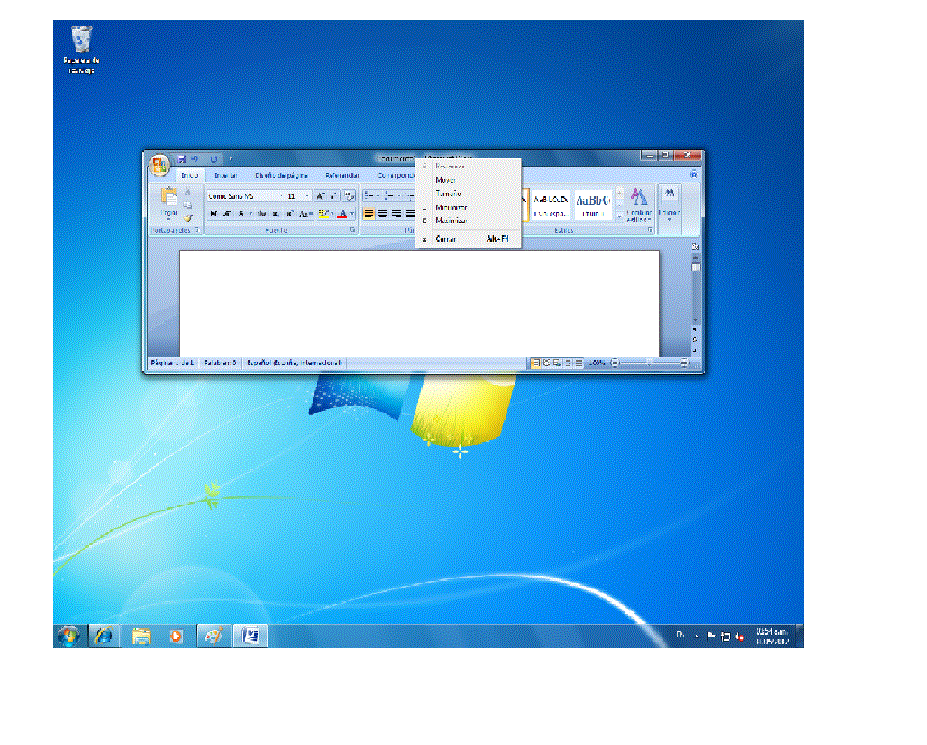Viewport: 927px width, 745px height.
Task: Click the Save icon in quick access toolbar
Action: [182, 159]
